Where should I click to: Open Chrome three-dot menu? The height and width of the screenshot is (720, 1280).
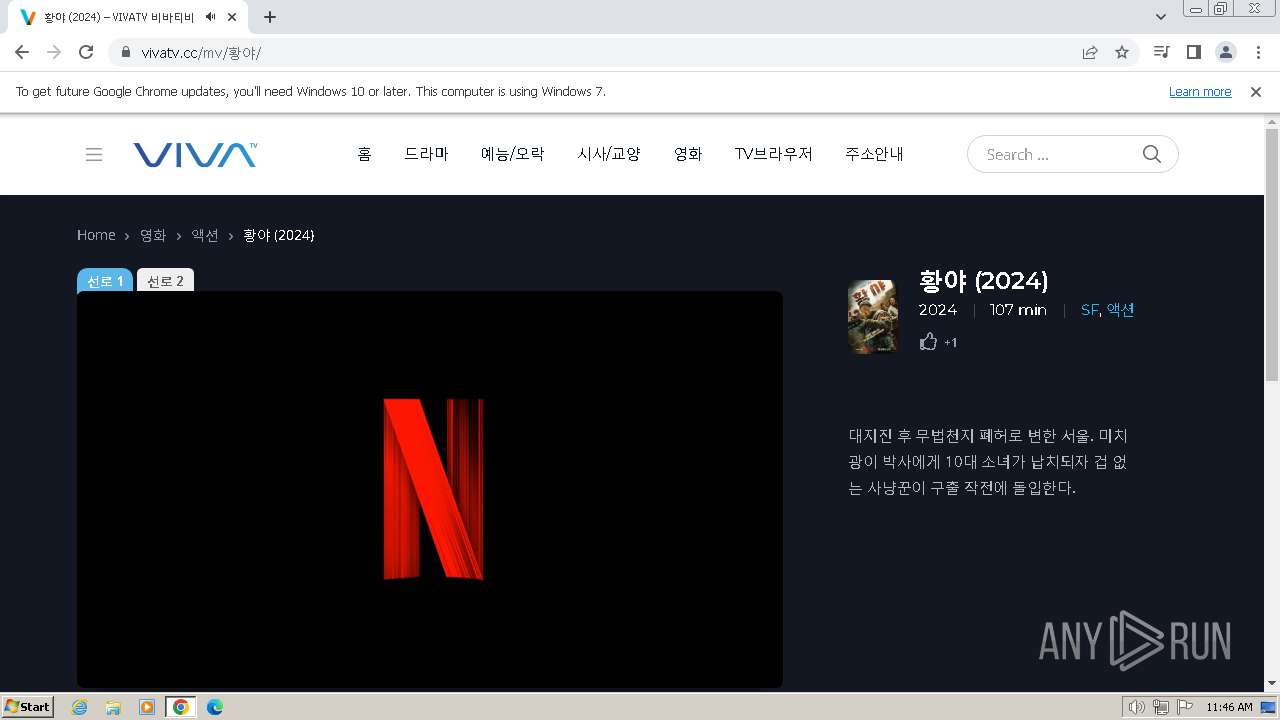(x=1258, y=52)
